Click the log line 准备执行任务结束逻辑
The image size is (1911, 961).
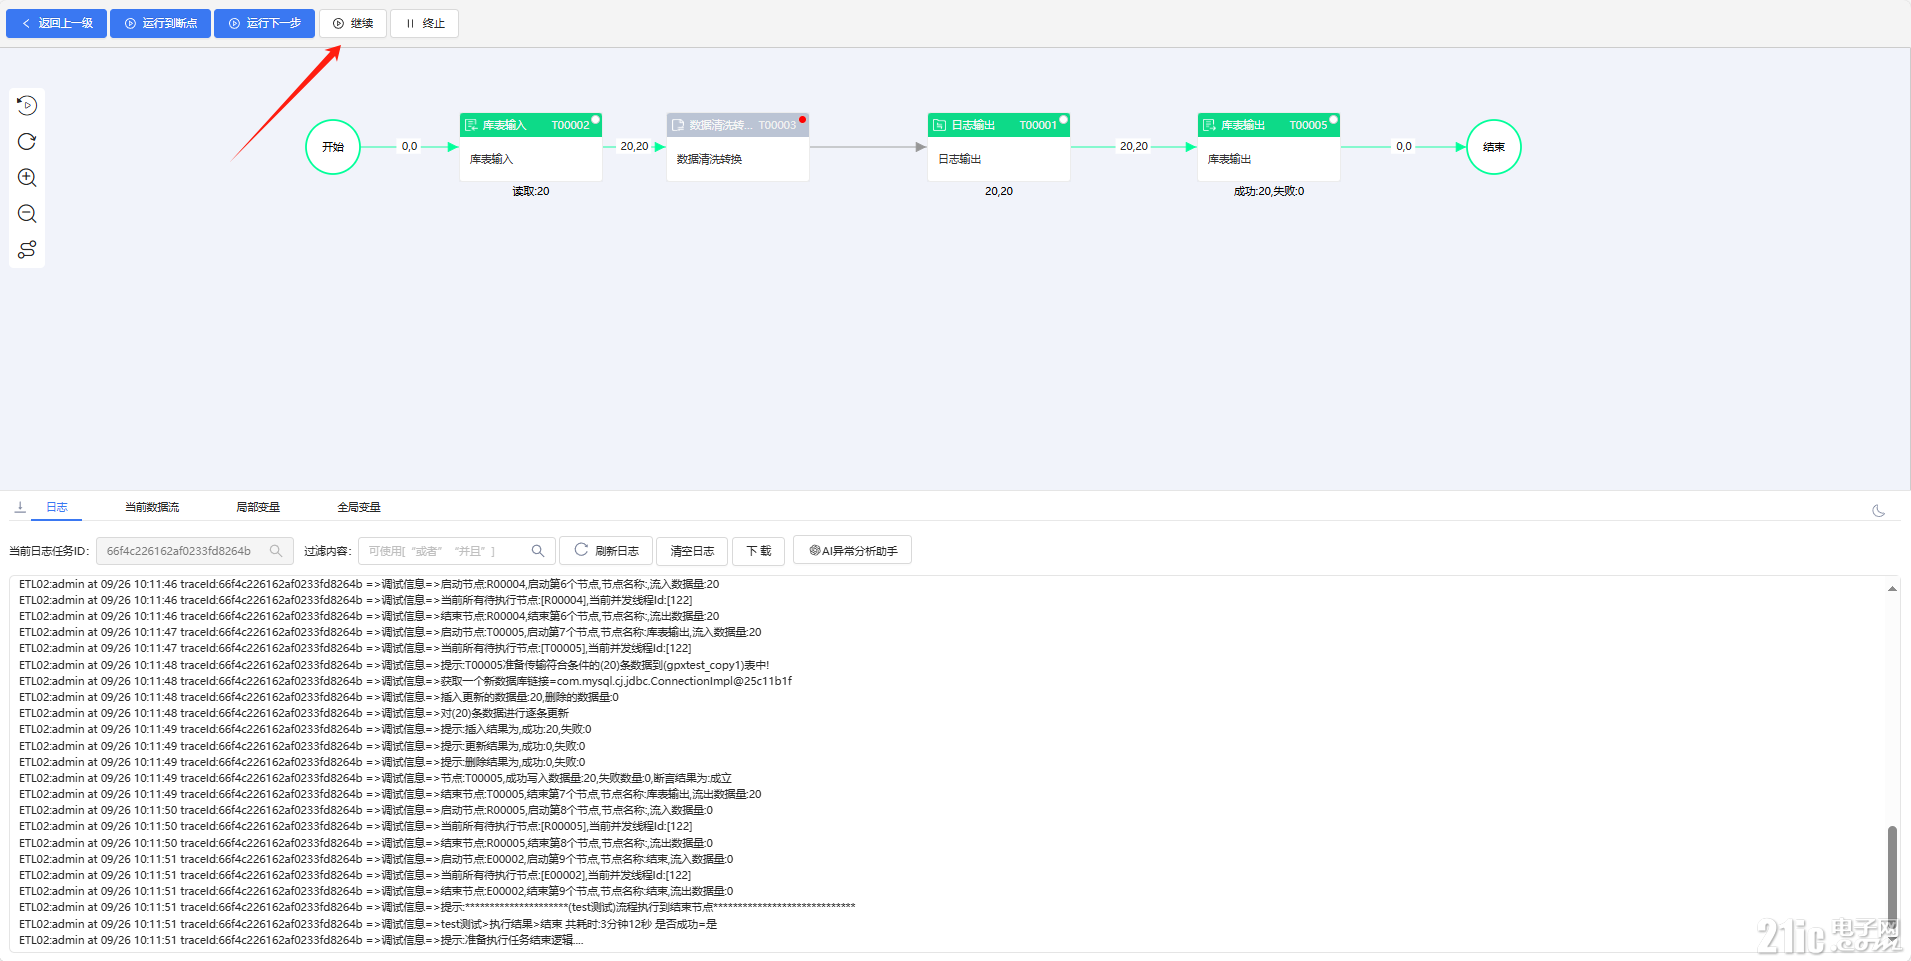coord(301,940)
